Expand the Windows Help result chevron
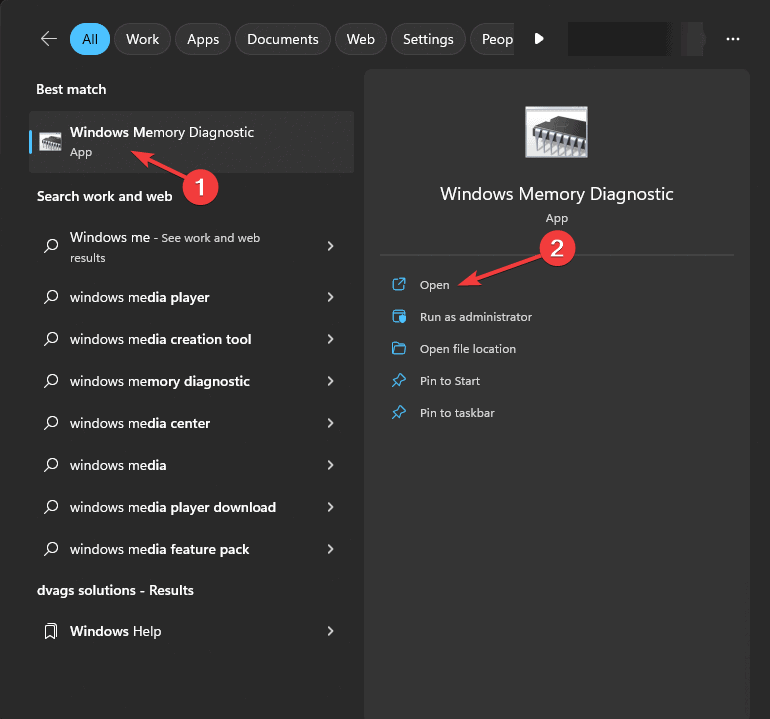This screenshot has width=770, height=719. pos(330,632)
